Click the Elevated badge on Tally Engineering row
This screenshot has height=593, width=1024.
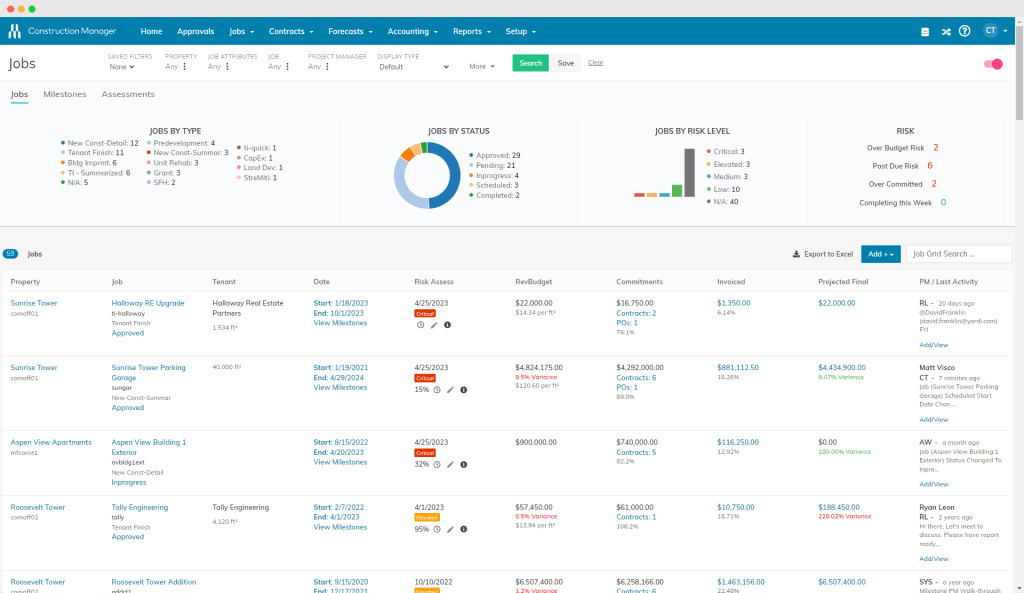[427, 517]
